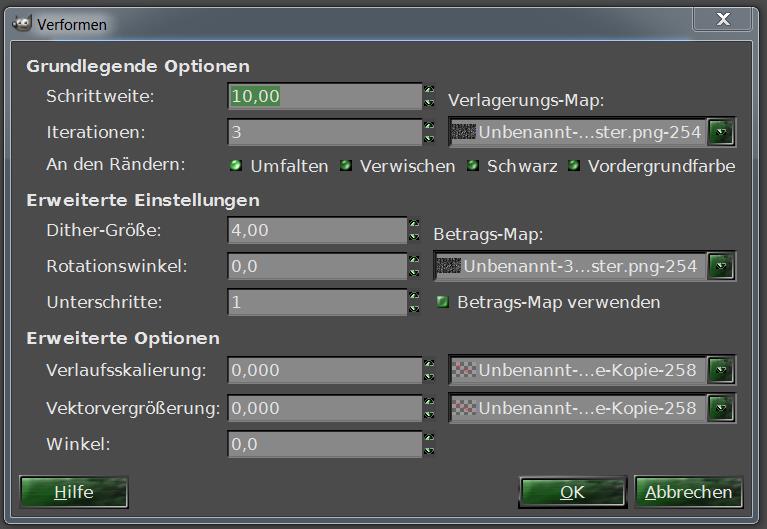This screenshot has width=767, height=529.
Task: Decrease Rotationswinkel with down arrow
Action: click(x=414, y=273)
